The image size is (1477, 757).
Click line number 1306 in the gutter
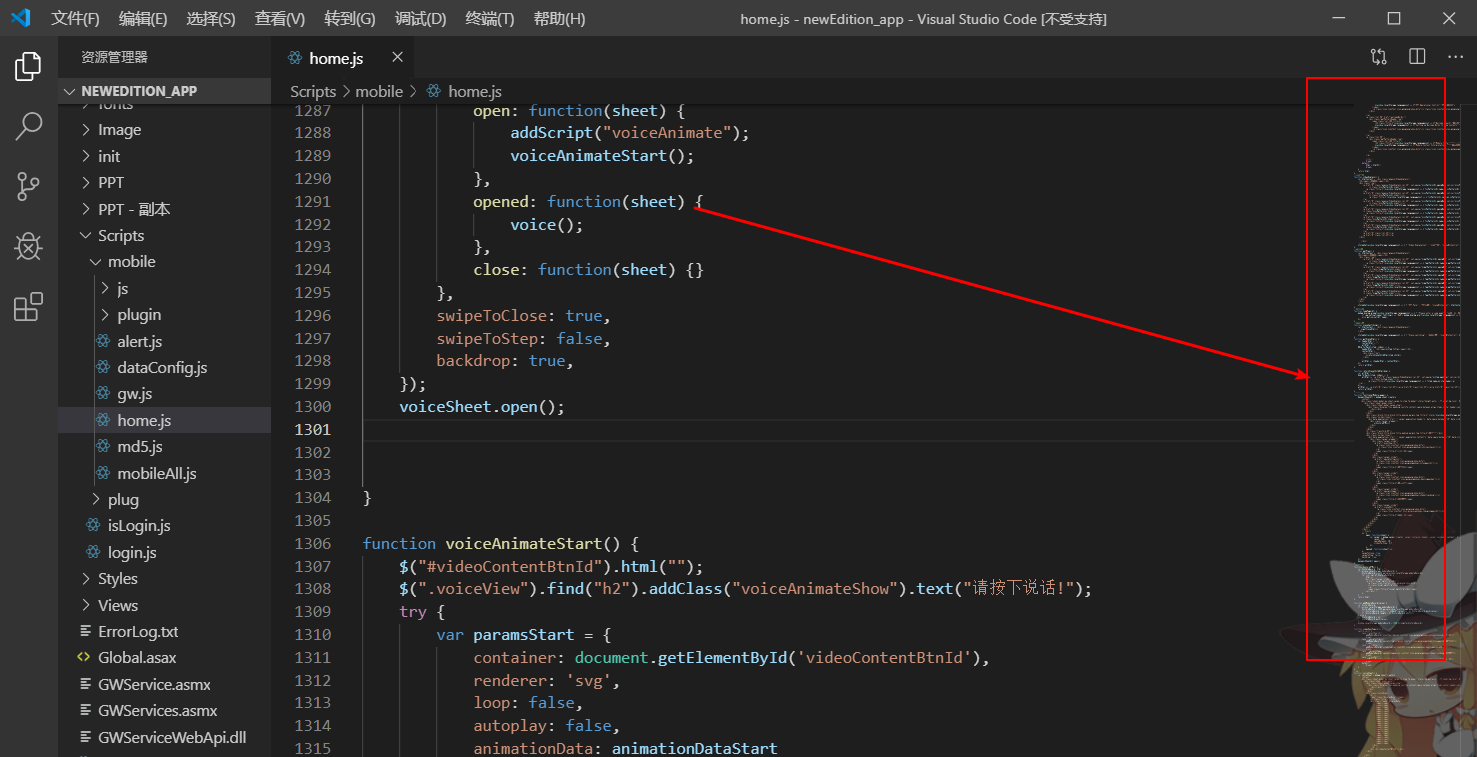coord(313,544)
